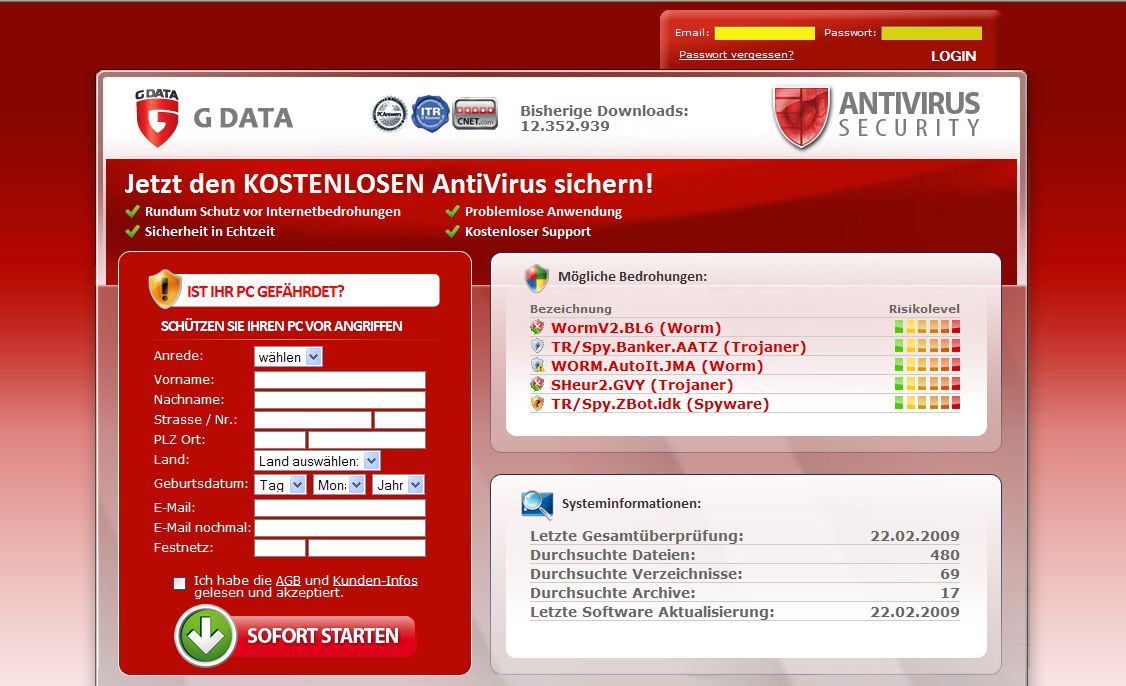Click the SHeur2.GVY (Trojaner) threat name
This screenshot has height=686, width=1126.
(642, 384)
